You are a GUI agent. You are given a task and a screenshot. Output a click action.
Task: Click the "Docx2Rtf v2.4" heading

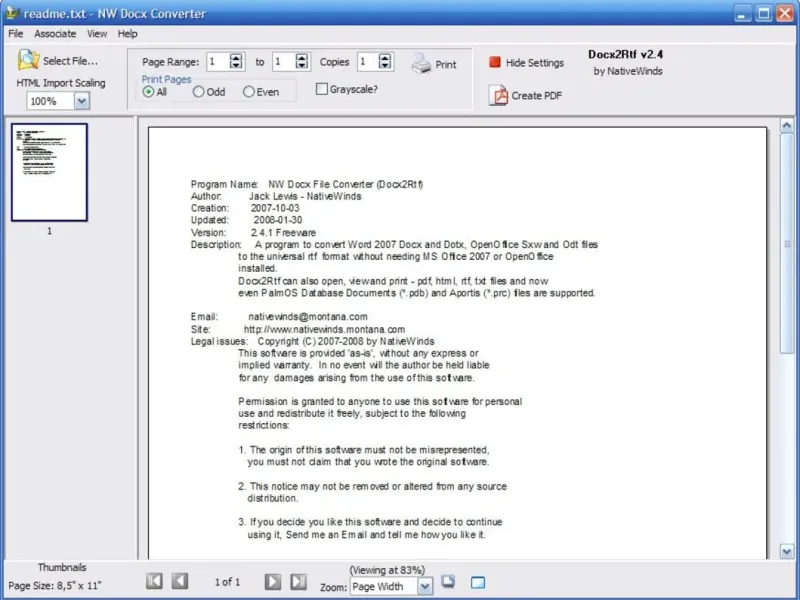click(x=626, y=54)
